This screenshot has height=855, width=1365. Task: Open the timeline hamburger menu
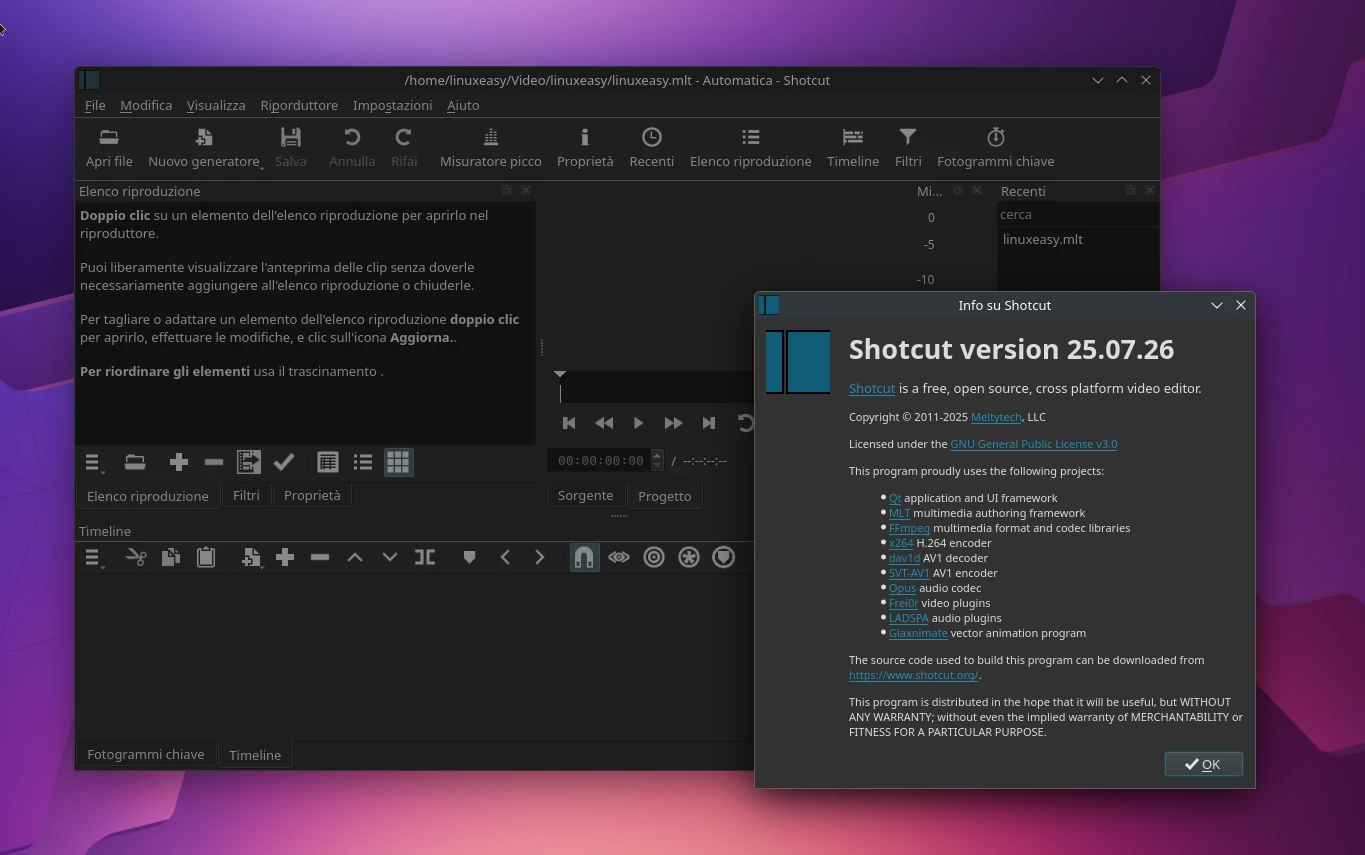tap(93, 558)
